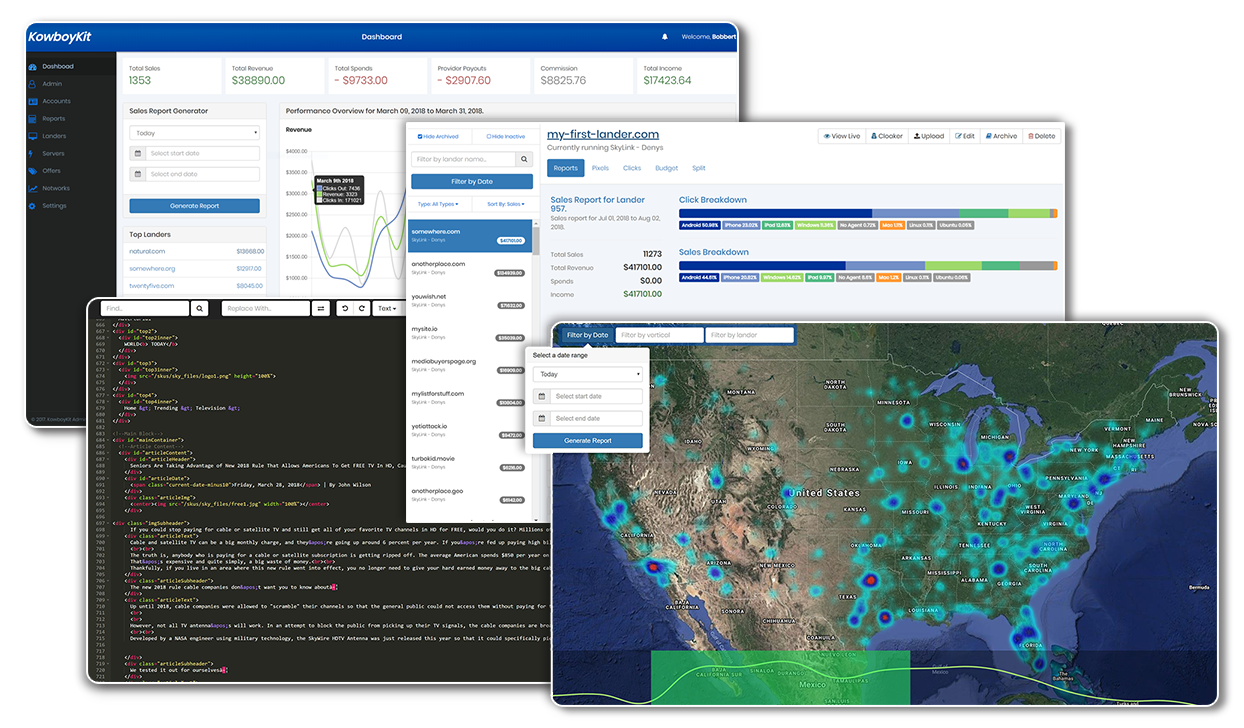Click the Find search magnifier icon
Image resolution: width=1244 pixels, height=728 pixels.
tap(200, 309)
